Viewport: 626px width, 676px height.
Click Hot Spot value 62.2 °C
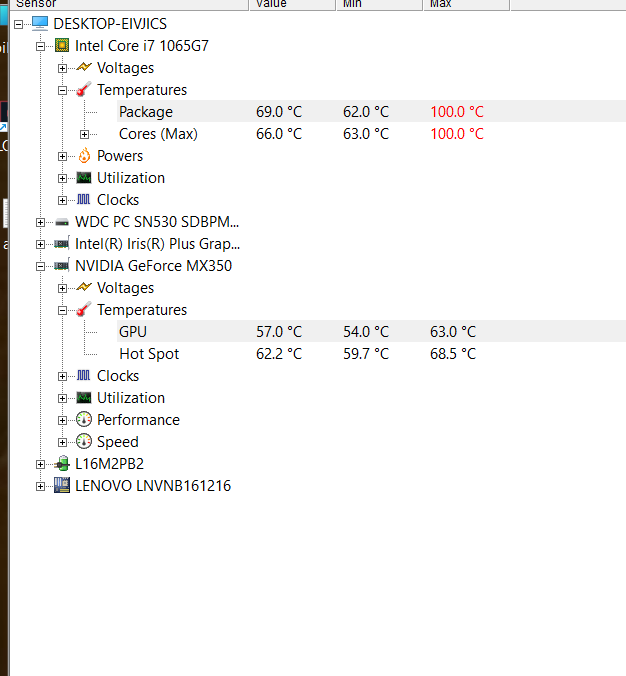tap(279, 354)
